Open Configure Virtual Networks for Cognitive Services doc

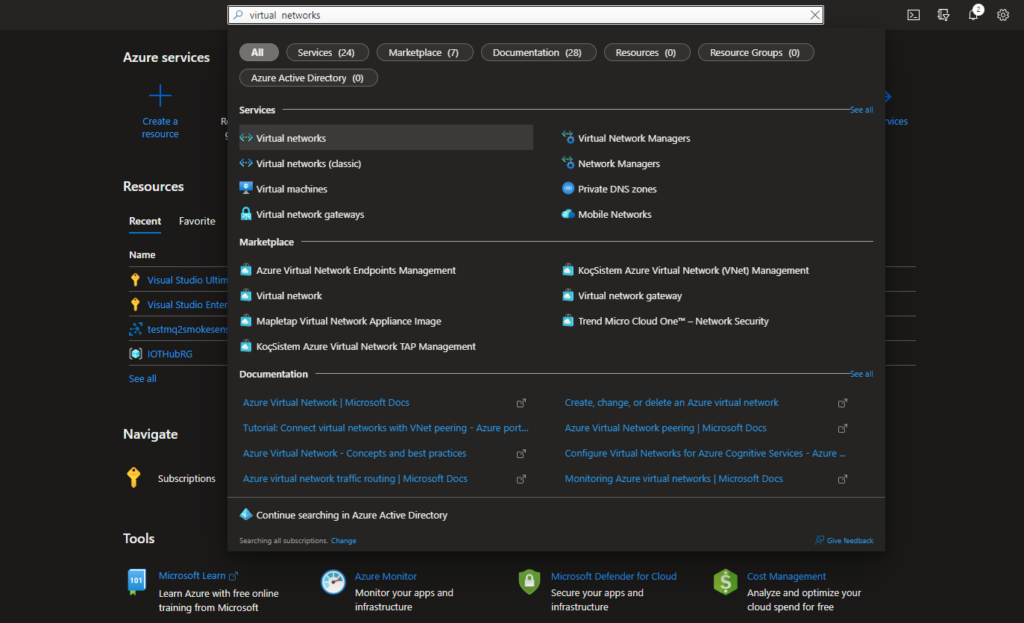pyautogui.click(x=705, y=453)
